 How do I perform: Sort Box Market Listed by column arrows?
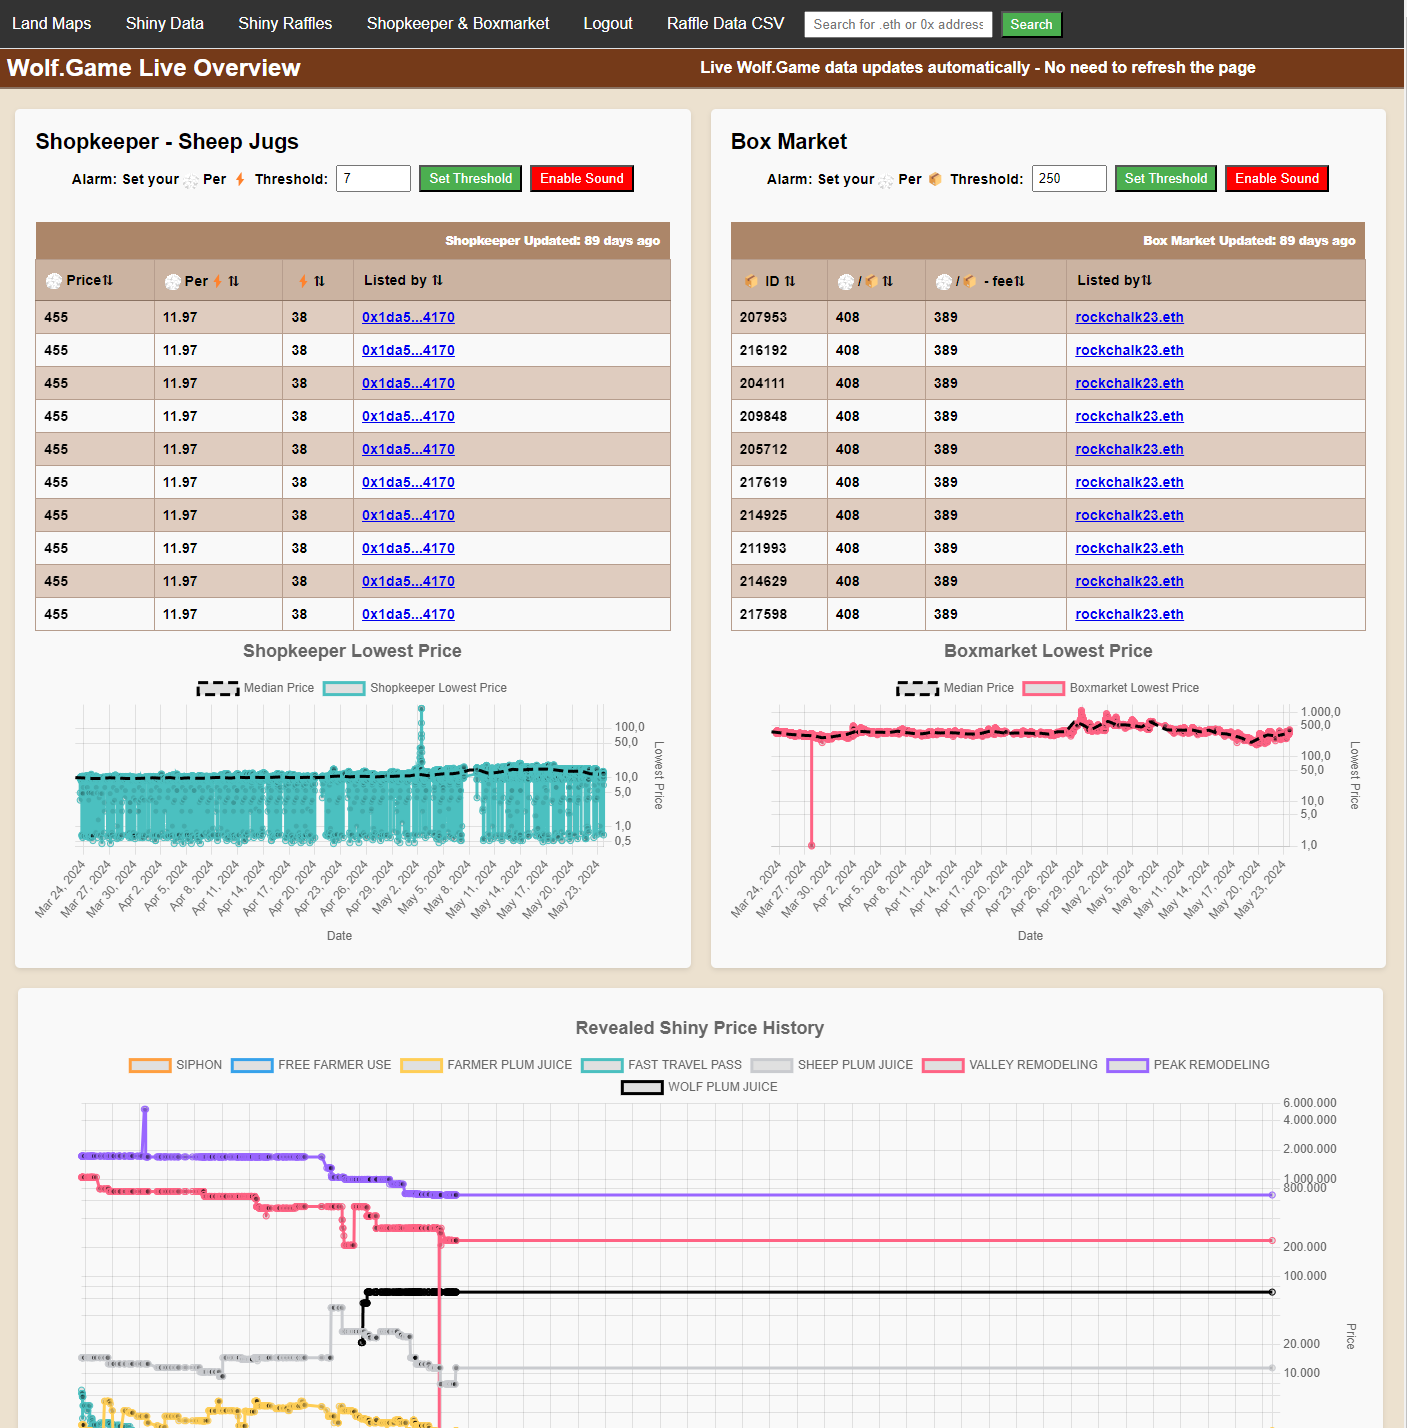click(1147, 280)
